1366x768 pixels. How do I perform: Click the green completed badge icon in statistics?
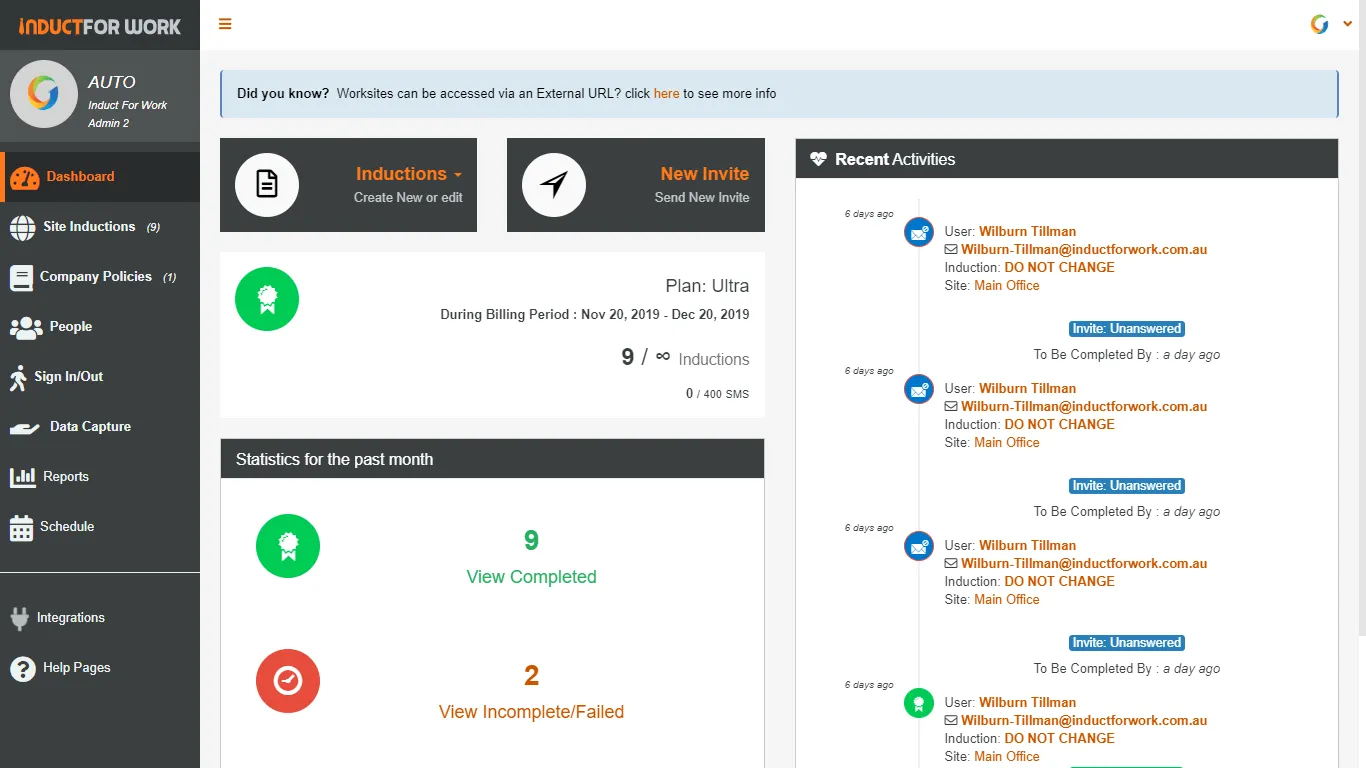pyautogui.click(x=288, y=546)
